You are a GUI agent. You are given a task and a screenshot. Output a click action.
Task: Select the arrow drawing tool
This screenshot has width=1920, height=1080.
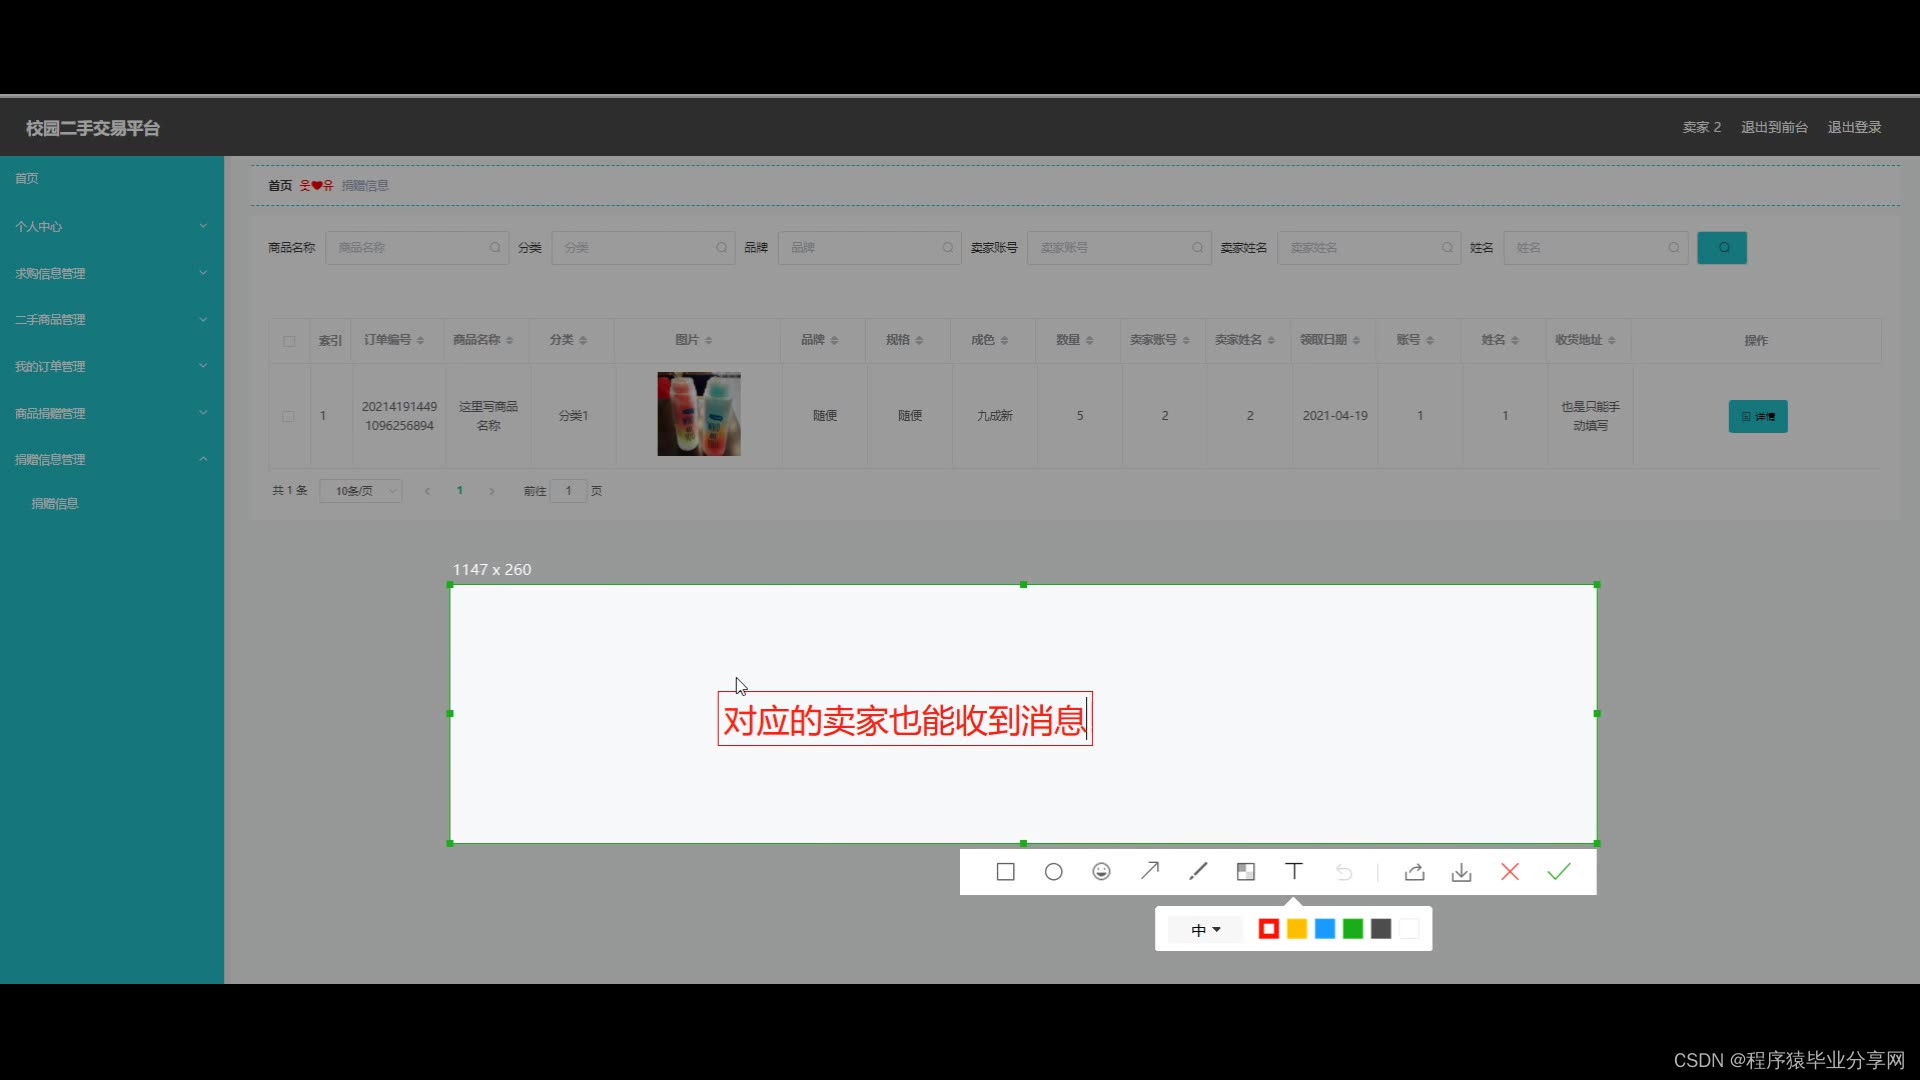tap(1150, 872)
